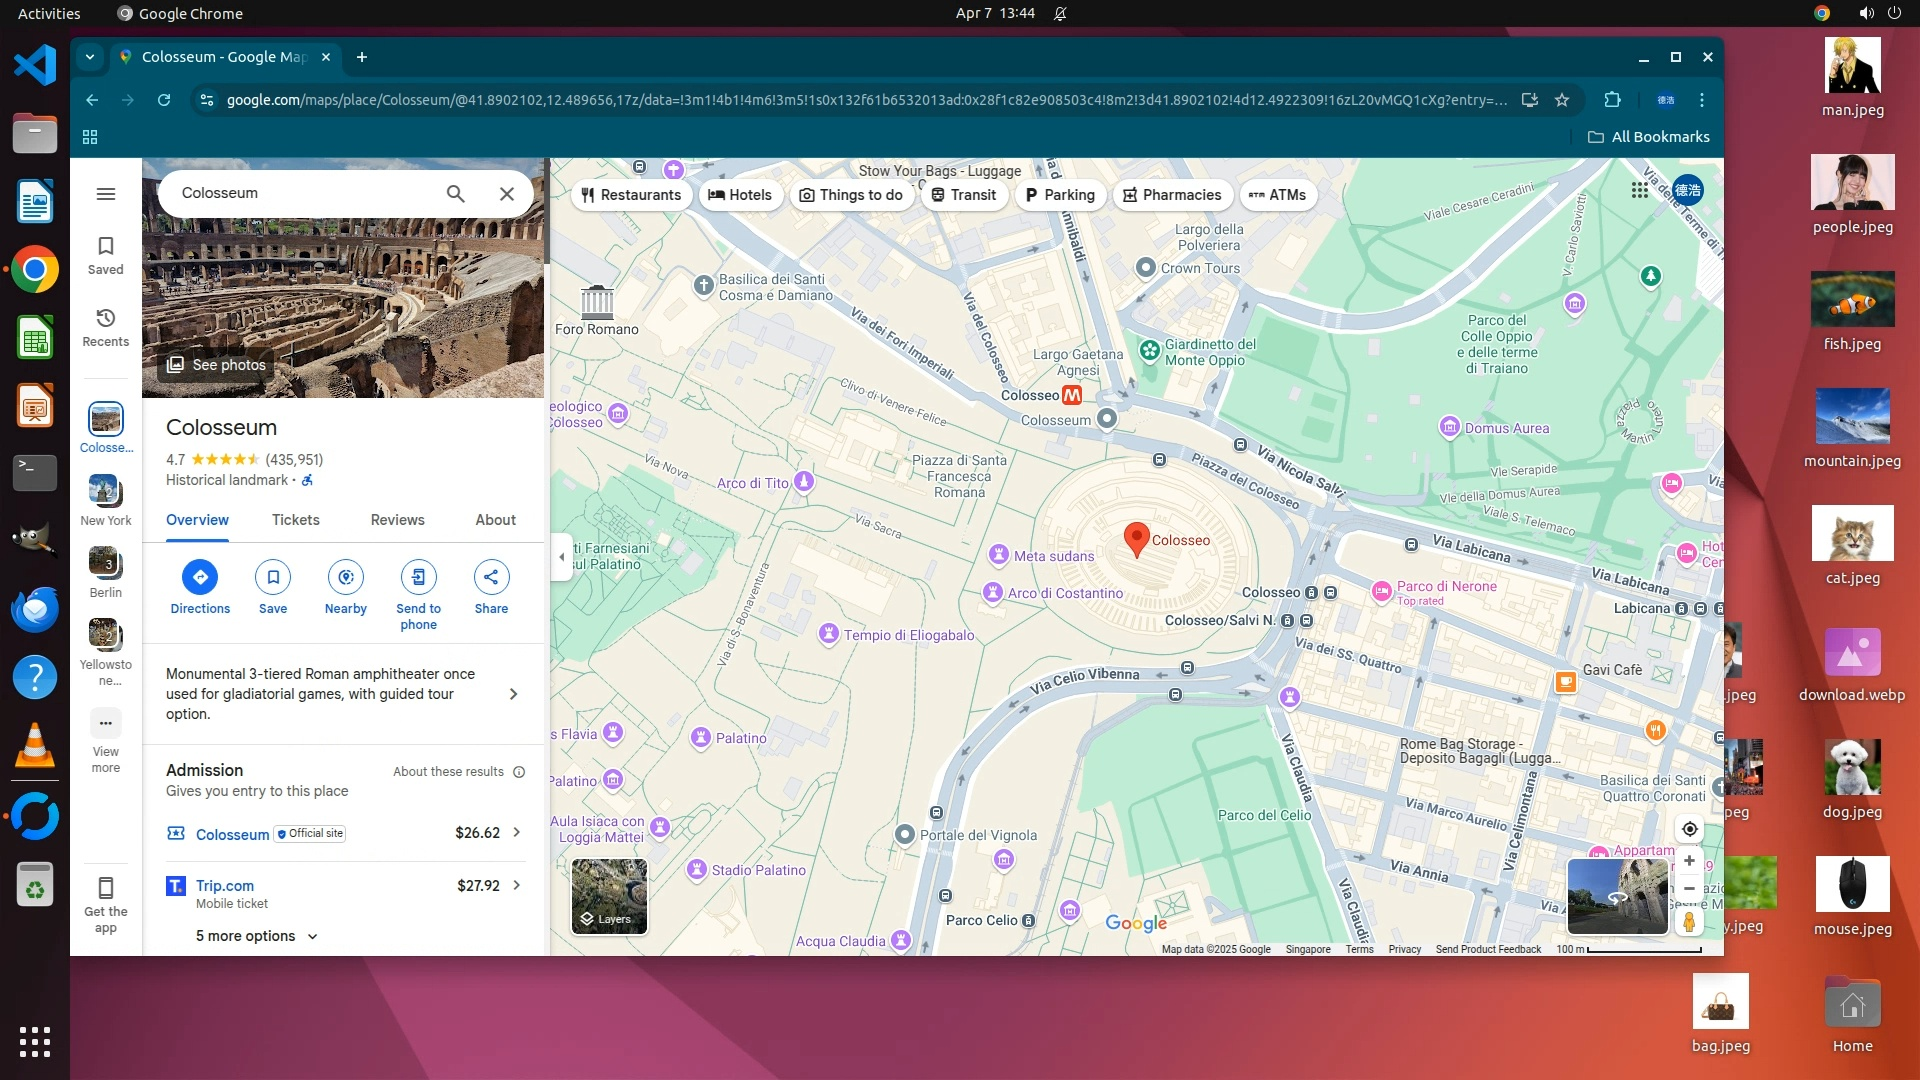
Task: Toggle the Layers satellite view thumbnail
Action: pyautogui.click(x=609, y=896)
